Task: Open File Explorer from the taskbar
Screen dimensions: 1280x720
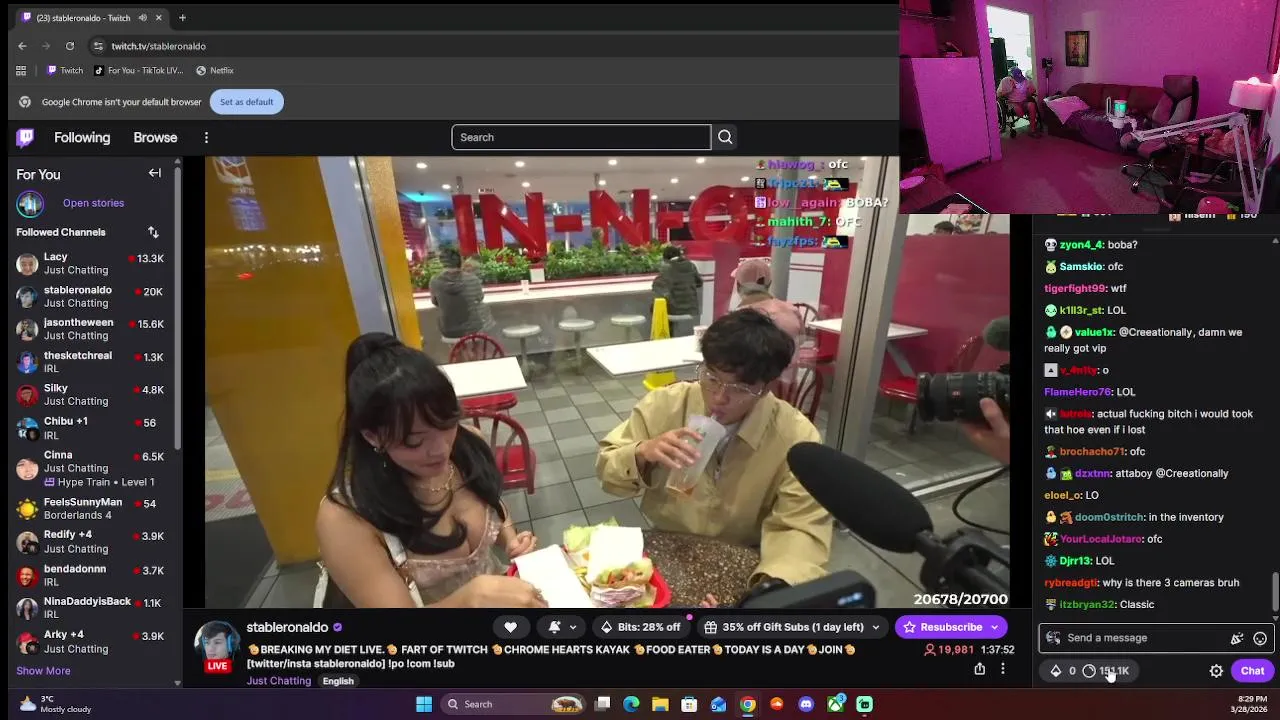Action: pyautogui.click(x=660, y=704)
